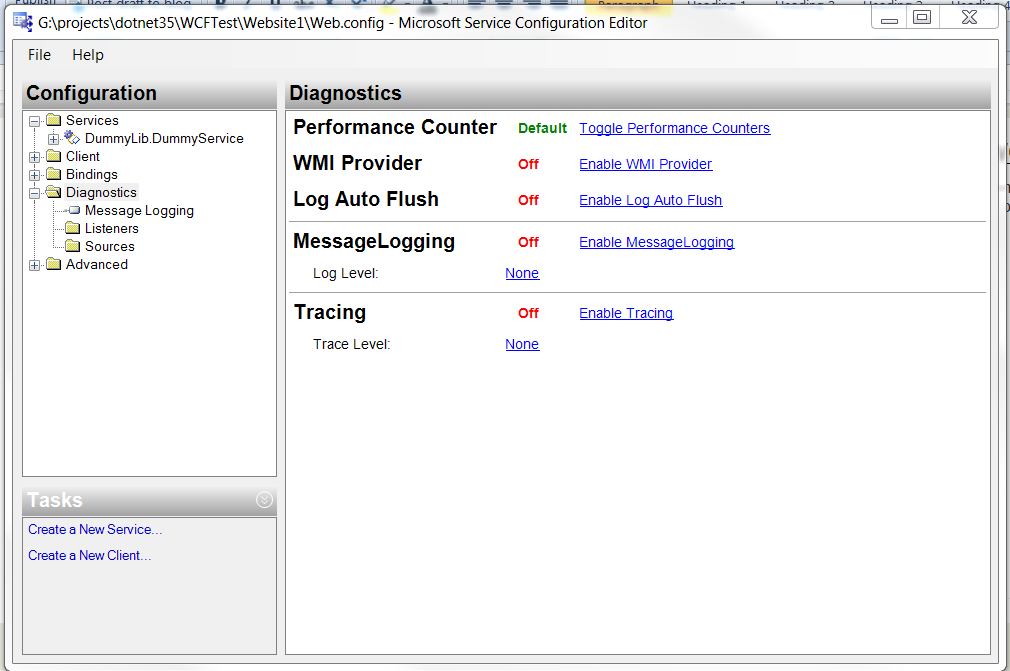Expand the Advanced tree node

tap(35, 265)
